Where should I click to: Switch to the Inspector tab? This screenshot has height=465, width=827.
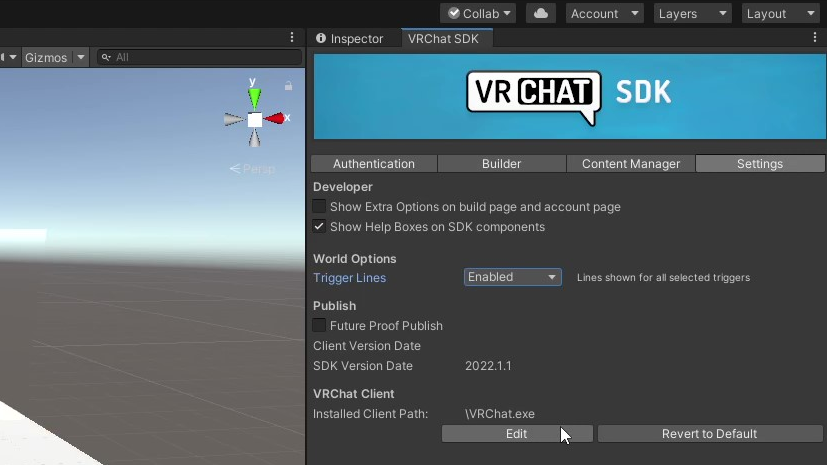[x=350, y=38]
